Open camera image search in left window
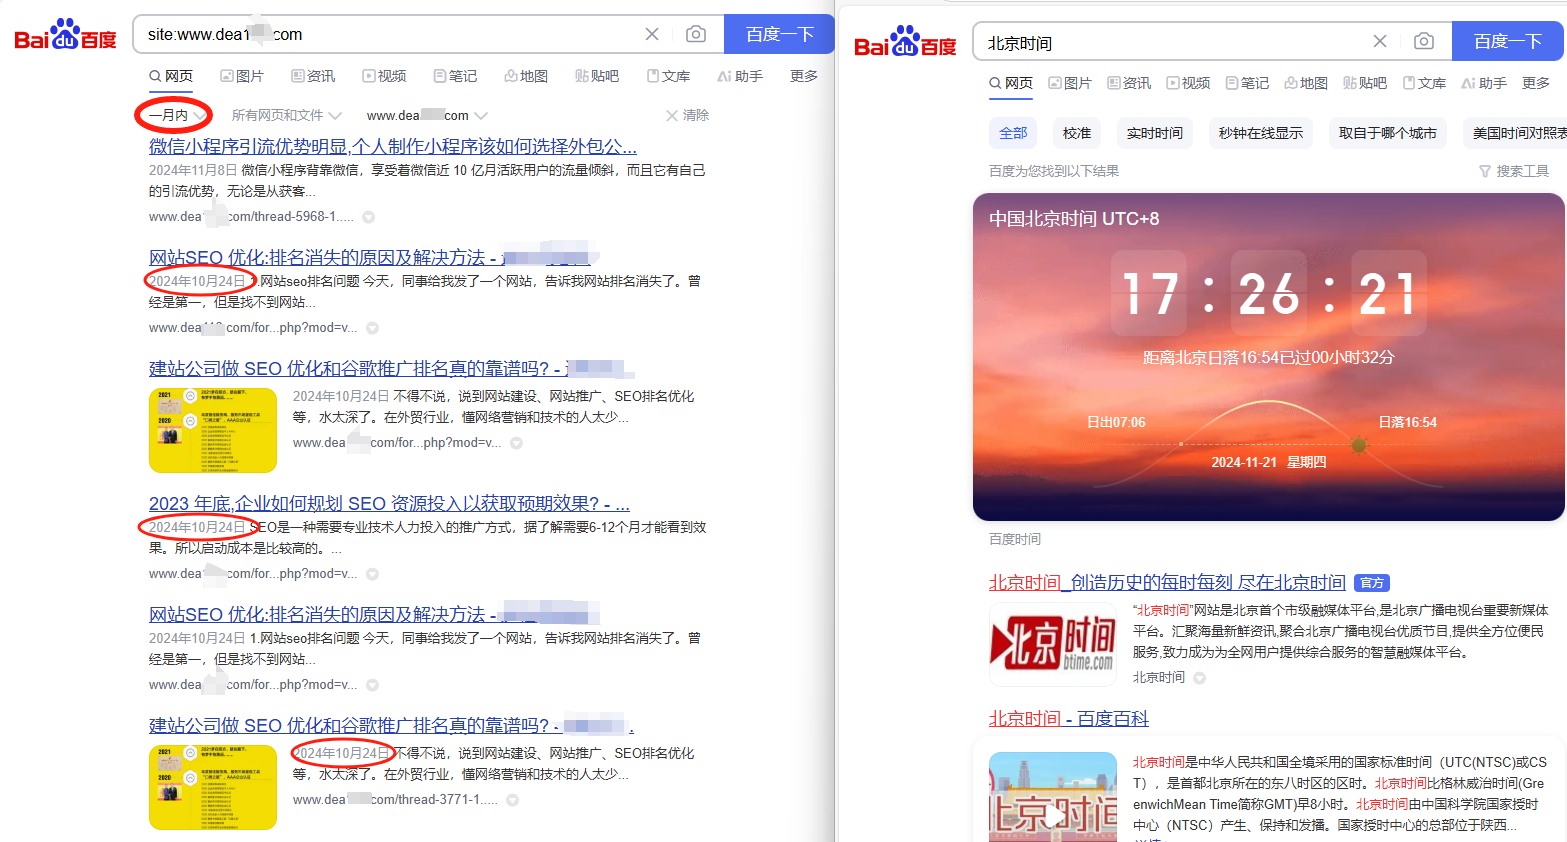This screenshot has height=842, width=1567. [696, 34]
